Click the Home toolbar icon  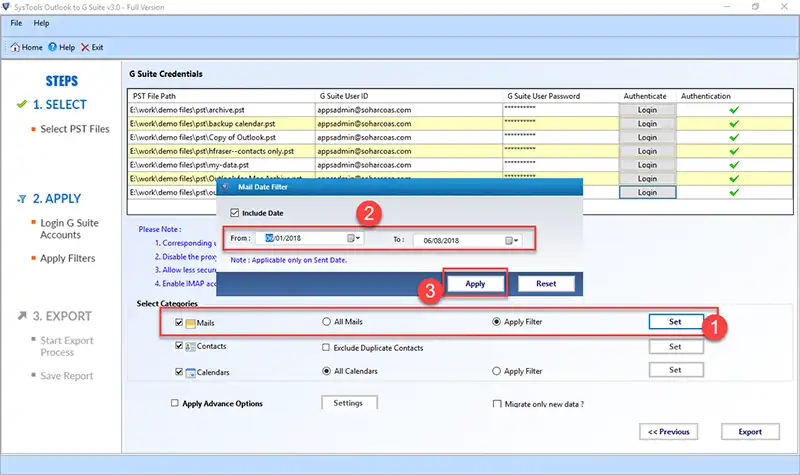pyautogui.click(x=15, y=47)
